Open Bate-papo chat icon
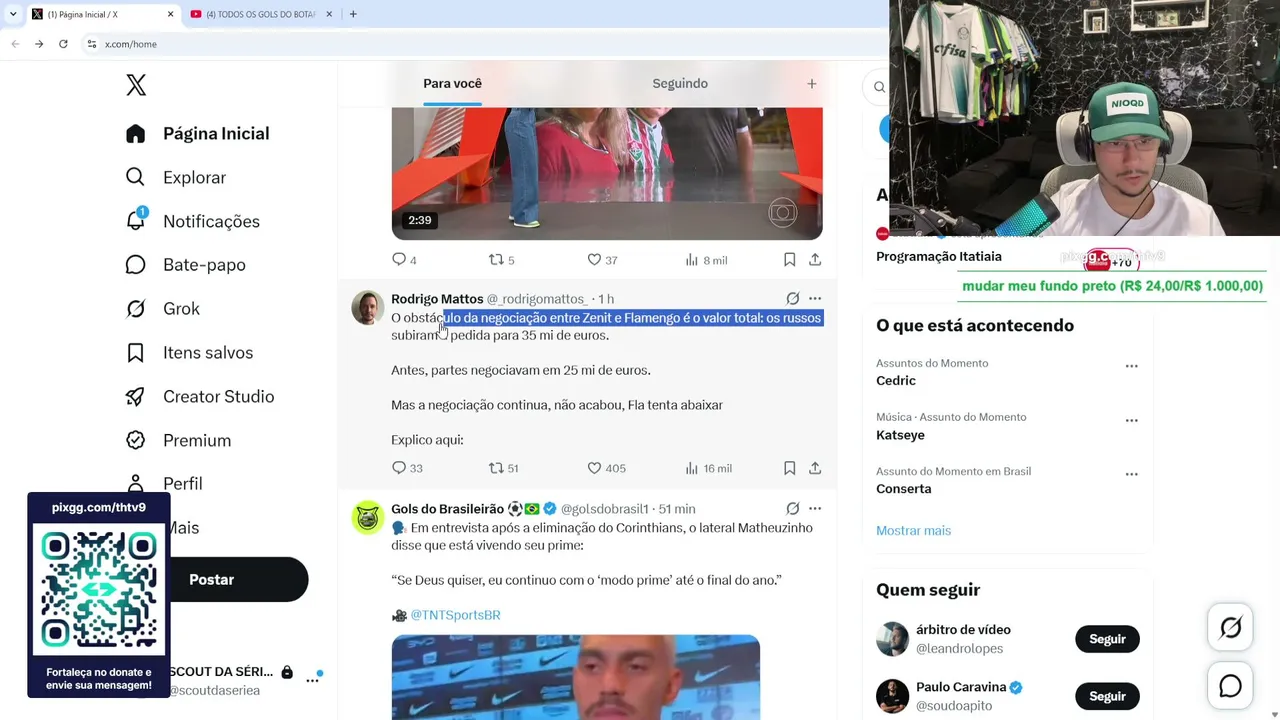This screenshot has width=1280, height=720. coord(136,265)
